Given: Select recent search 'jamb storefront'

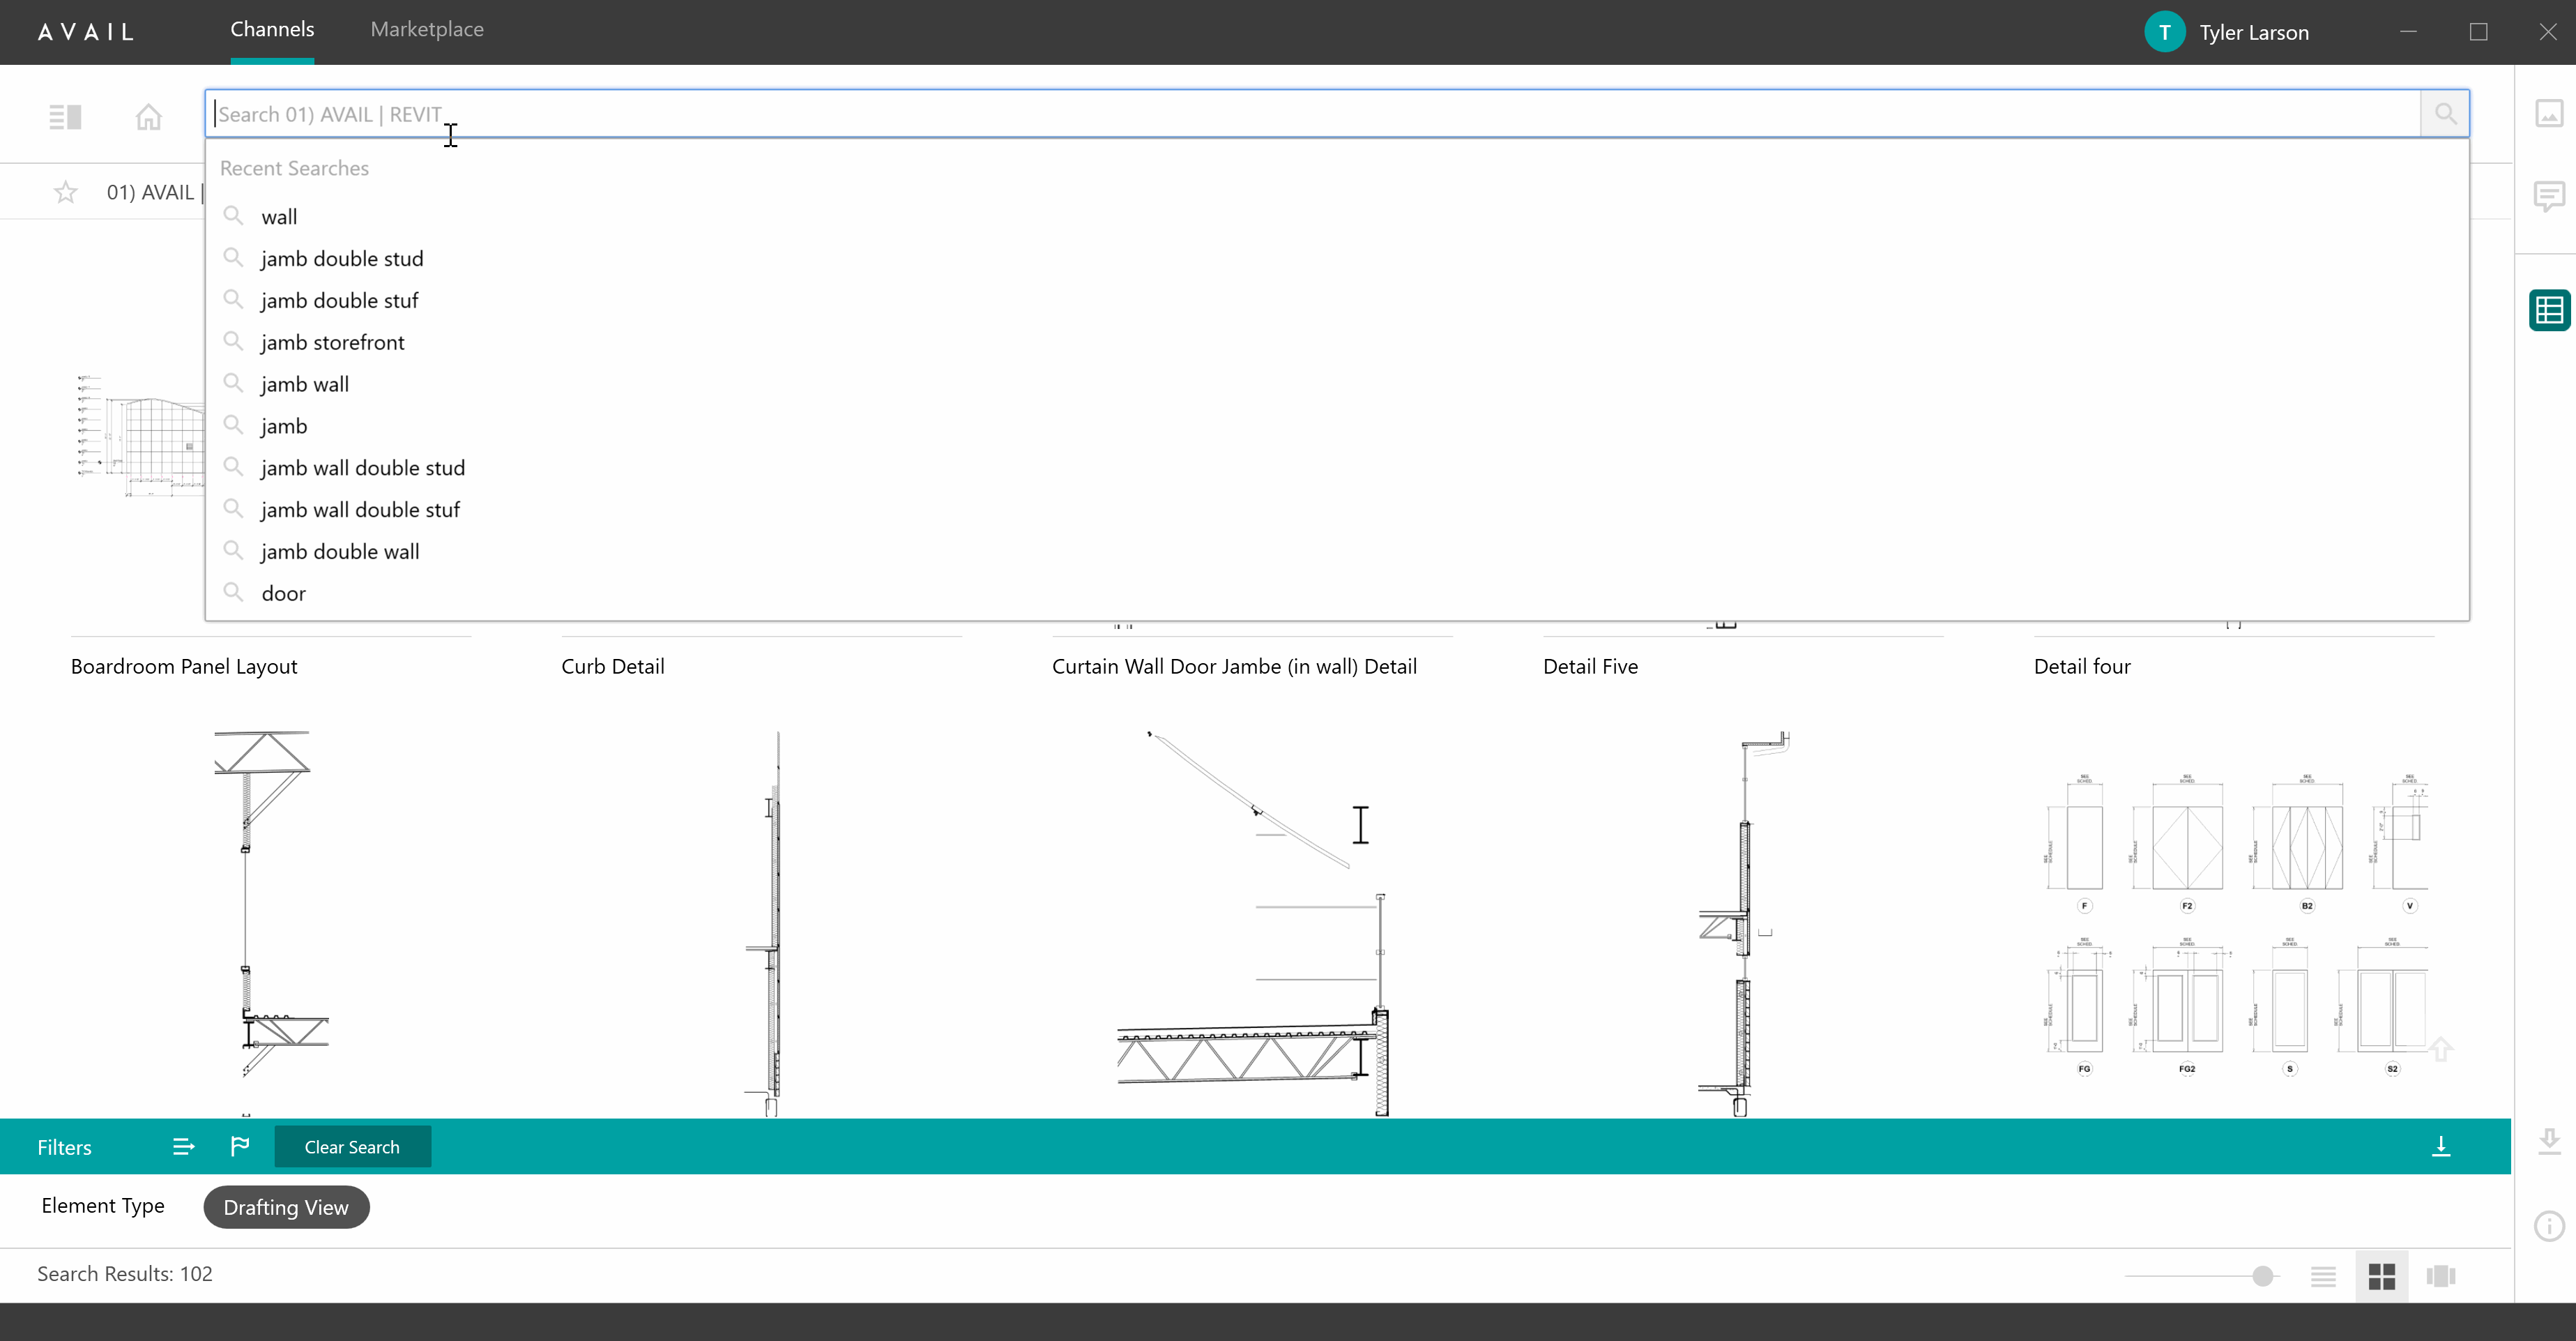Looking at the screenshot, I should coord(332,342).
